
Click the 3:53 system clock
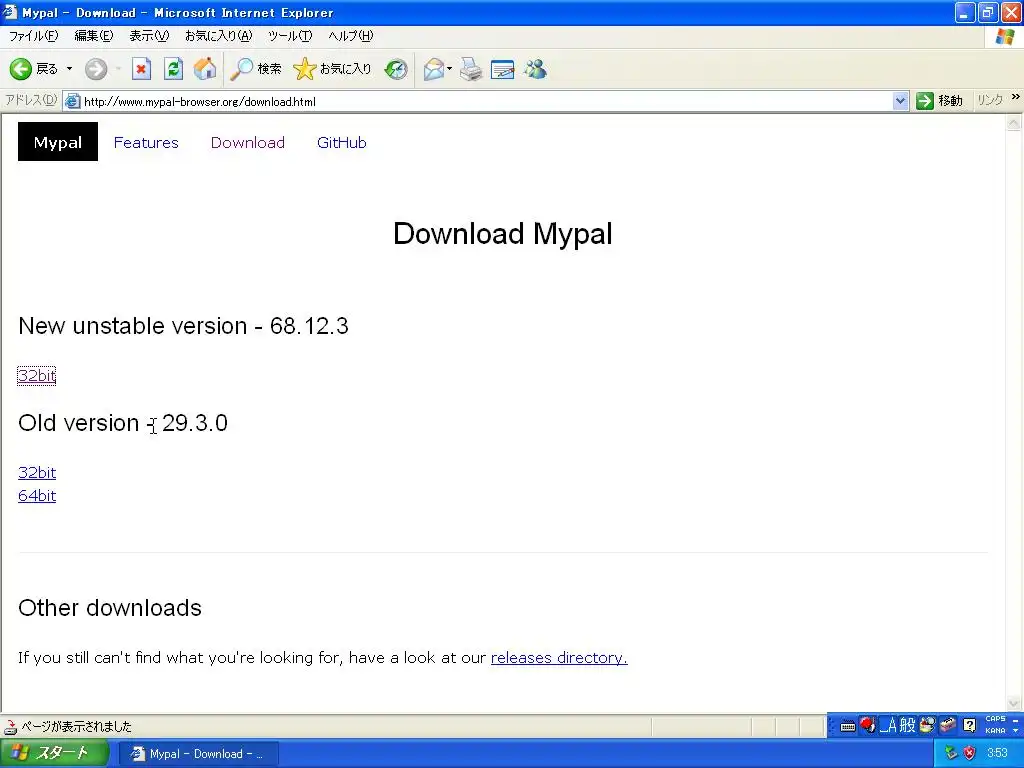click(997, 753)
